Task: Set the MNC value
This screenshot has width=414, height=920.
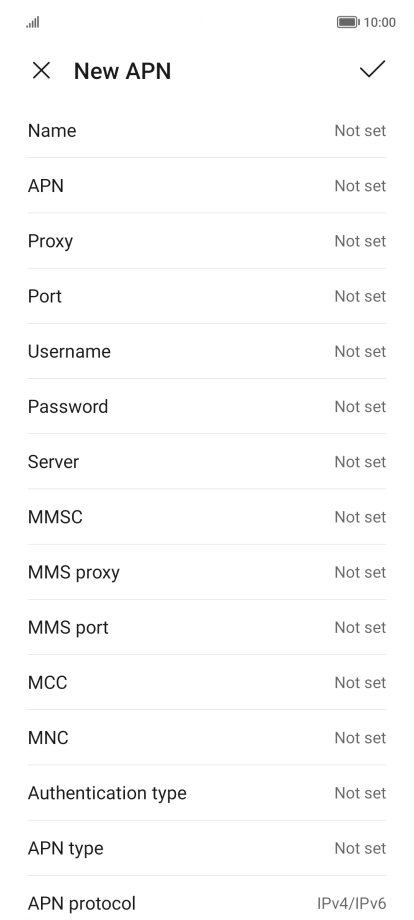Action: pos(207,737)
